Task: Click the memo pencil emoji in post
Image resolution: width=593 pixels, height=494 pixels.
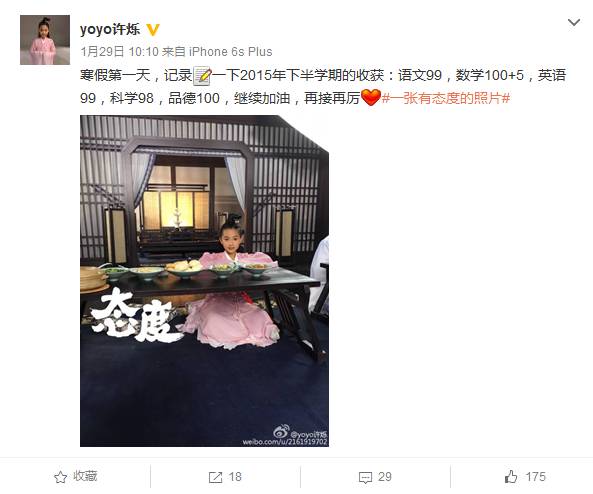Action: coord(202,75)
